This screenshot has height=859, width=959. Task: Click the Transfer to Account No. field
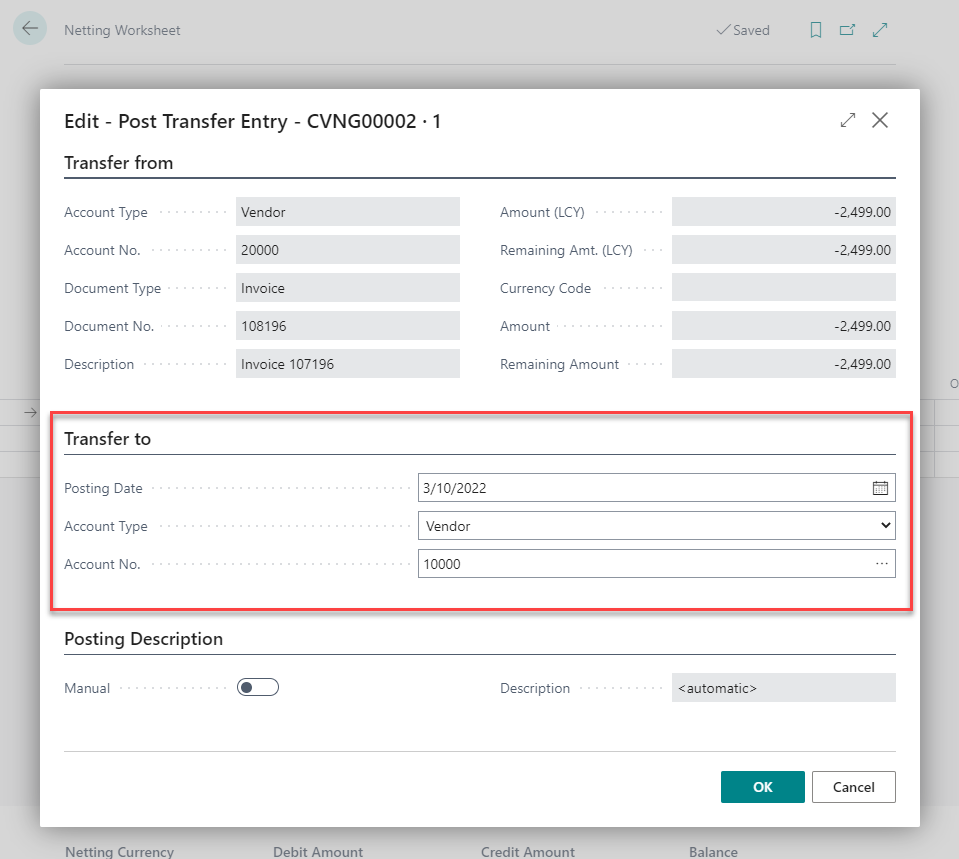[x=640, y=564]
